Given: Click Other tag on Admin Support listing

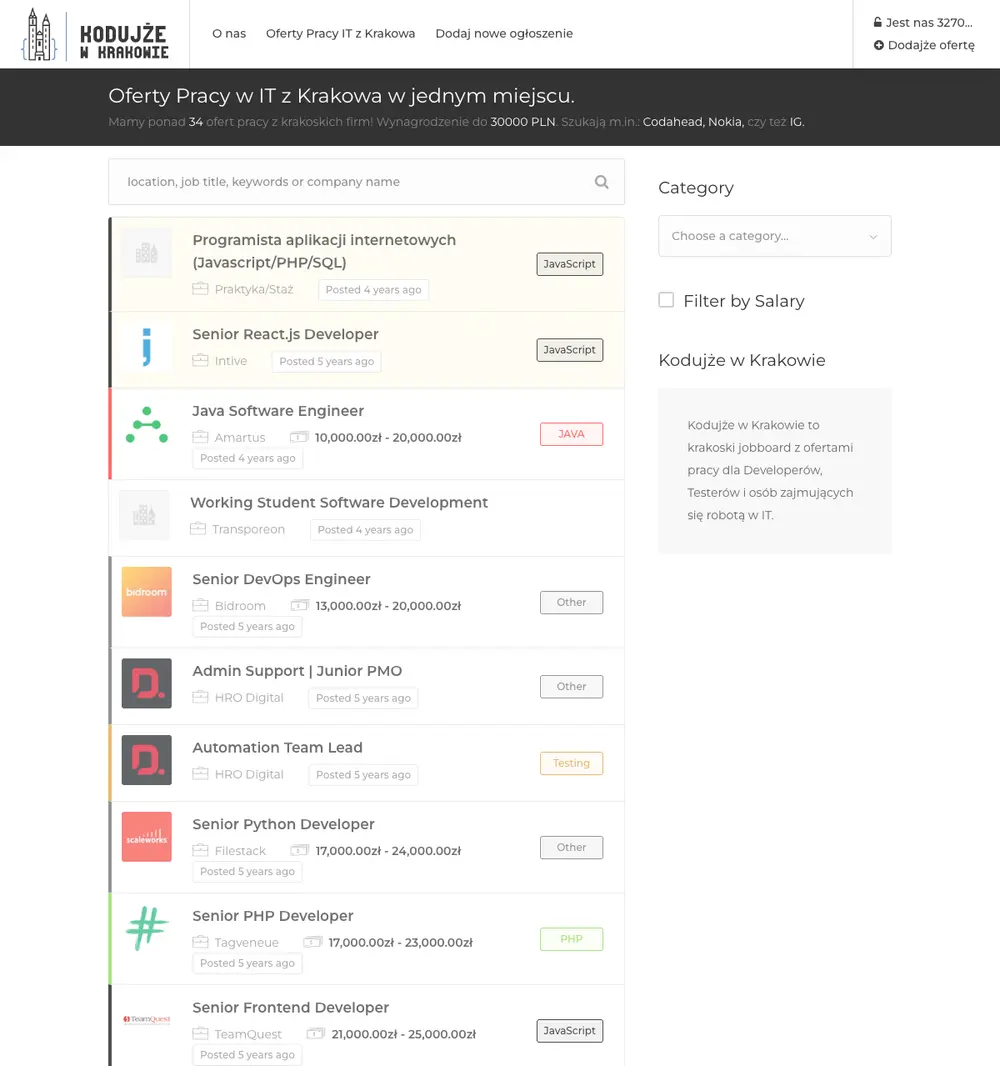Looking at the screenshot, I should (x=571, y=687).
